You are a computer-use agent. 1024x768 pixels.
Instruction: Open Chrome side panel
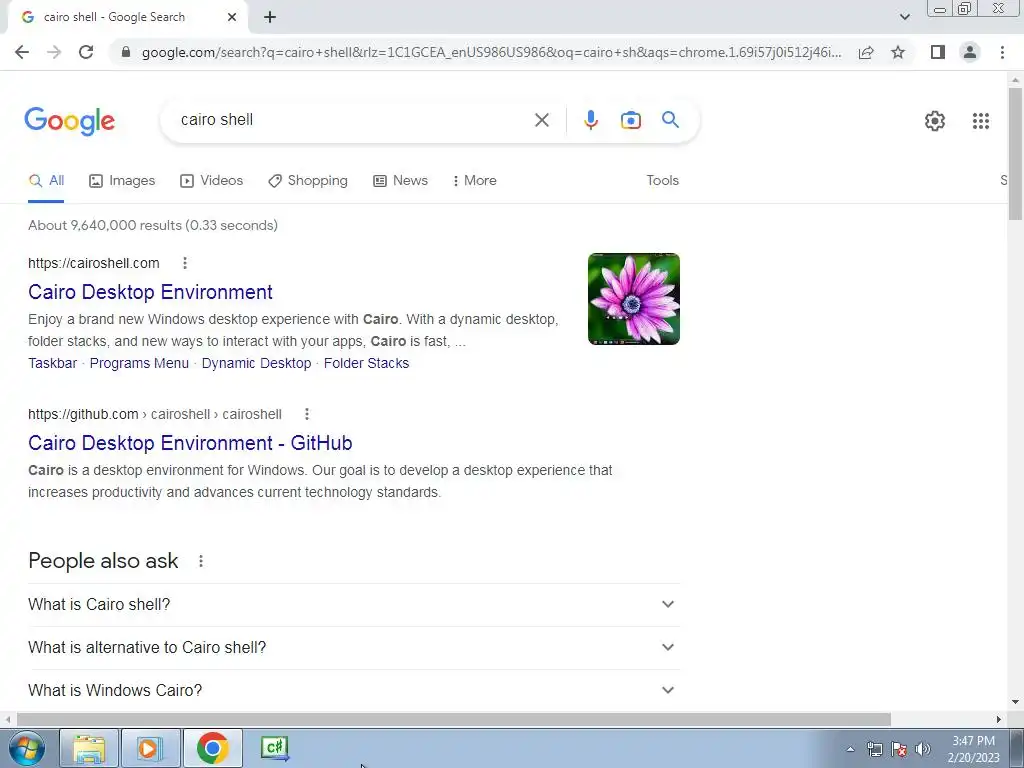click(x=938, y=52)
